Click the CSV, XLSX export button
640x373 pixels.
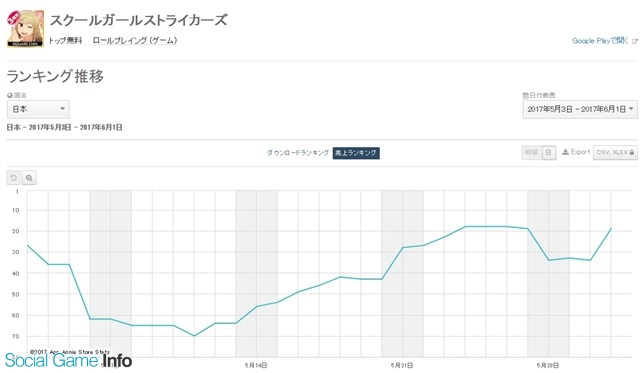(x=615, y=152)
